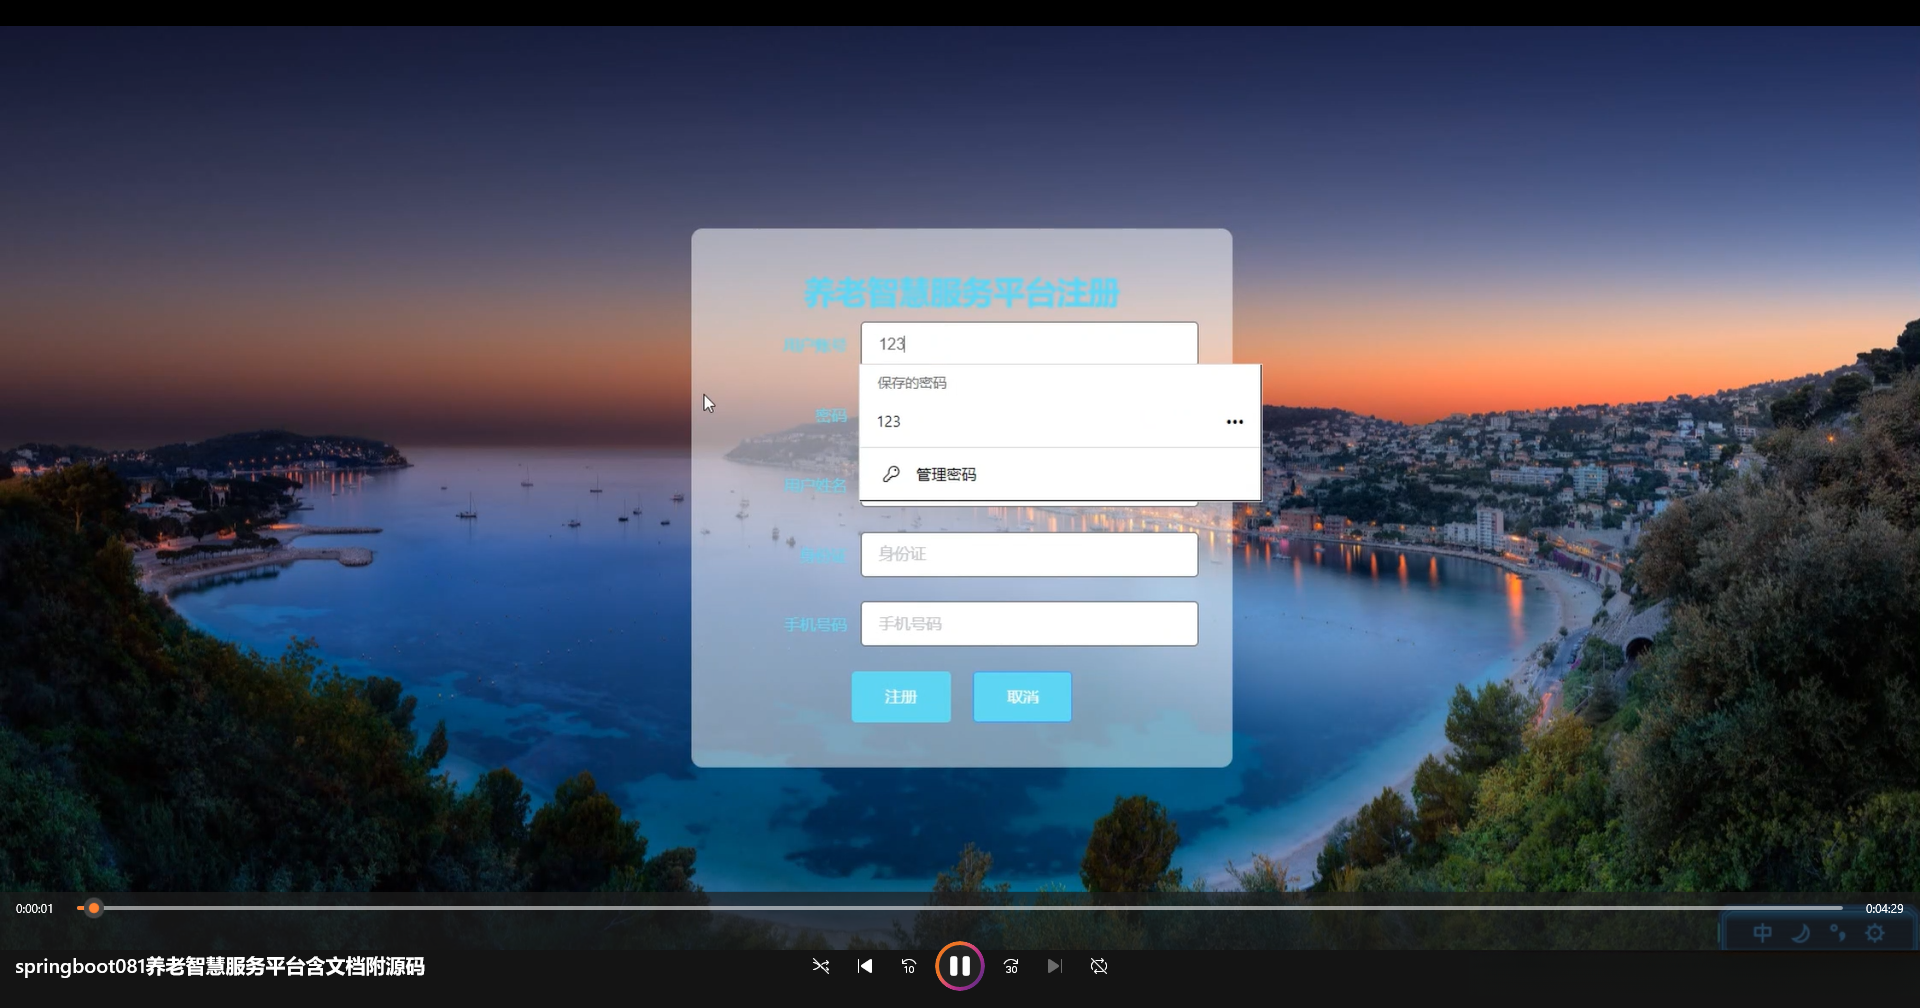The width and height of the screenshot is (1920, 1008).
Task: Click the username field containing 123
Action: coord(1029,344)
